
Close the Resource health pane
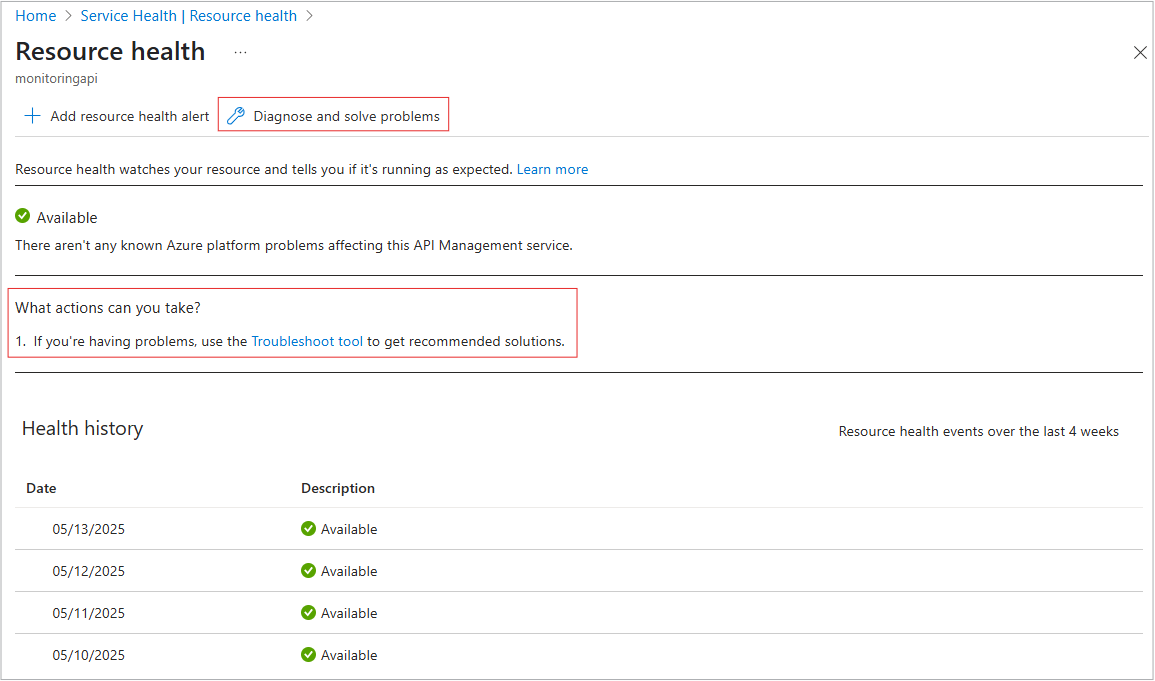[x=1139, y=53]
